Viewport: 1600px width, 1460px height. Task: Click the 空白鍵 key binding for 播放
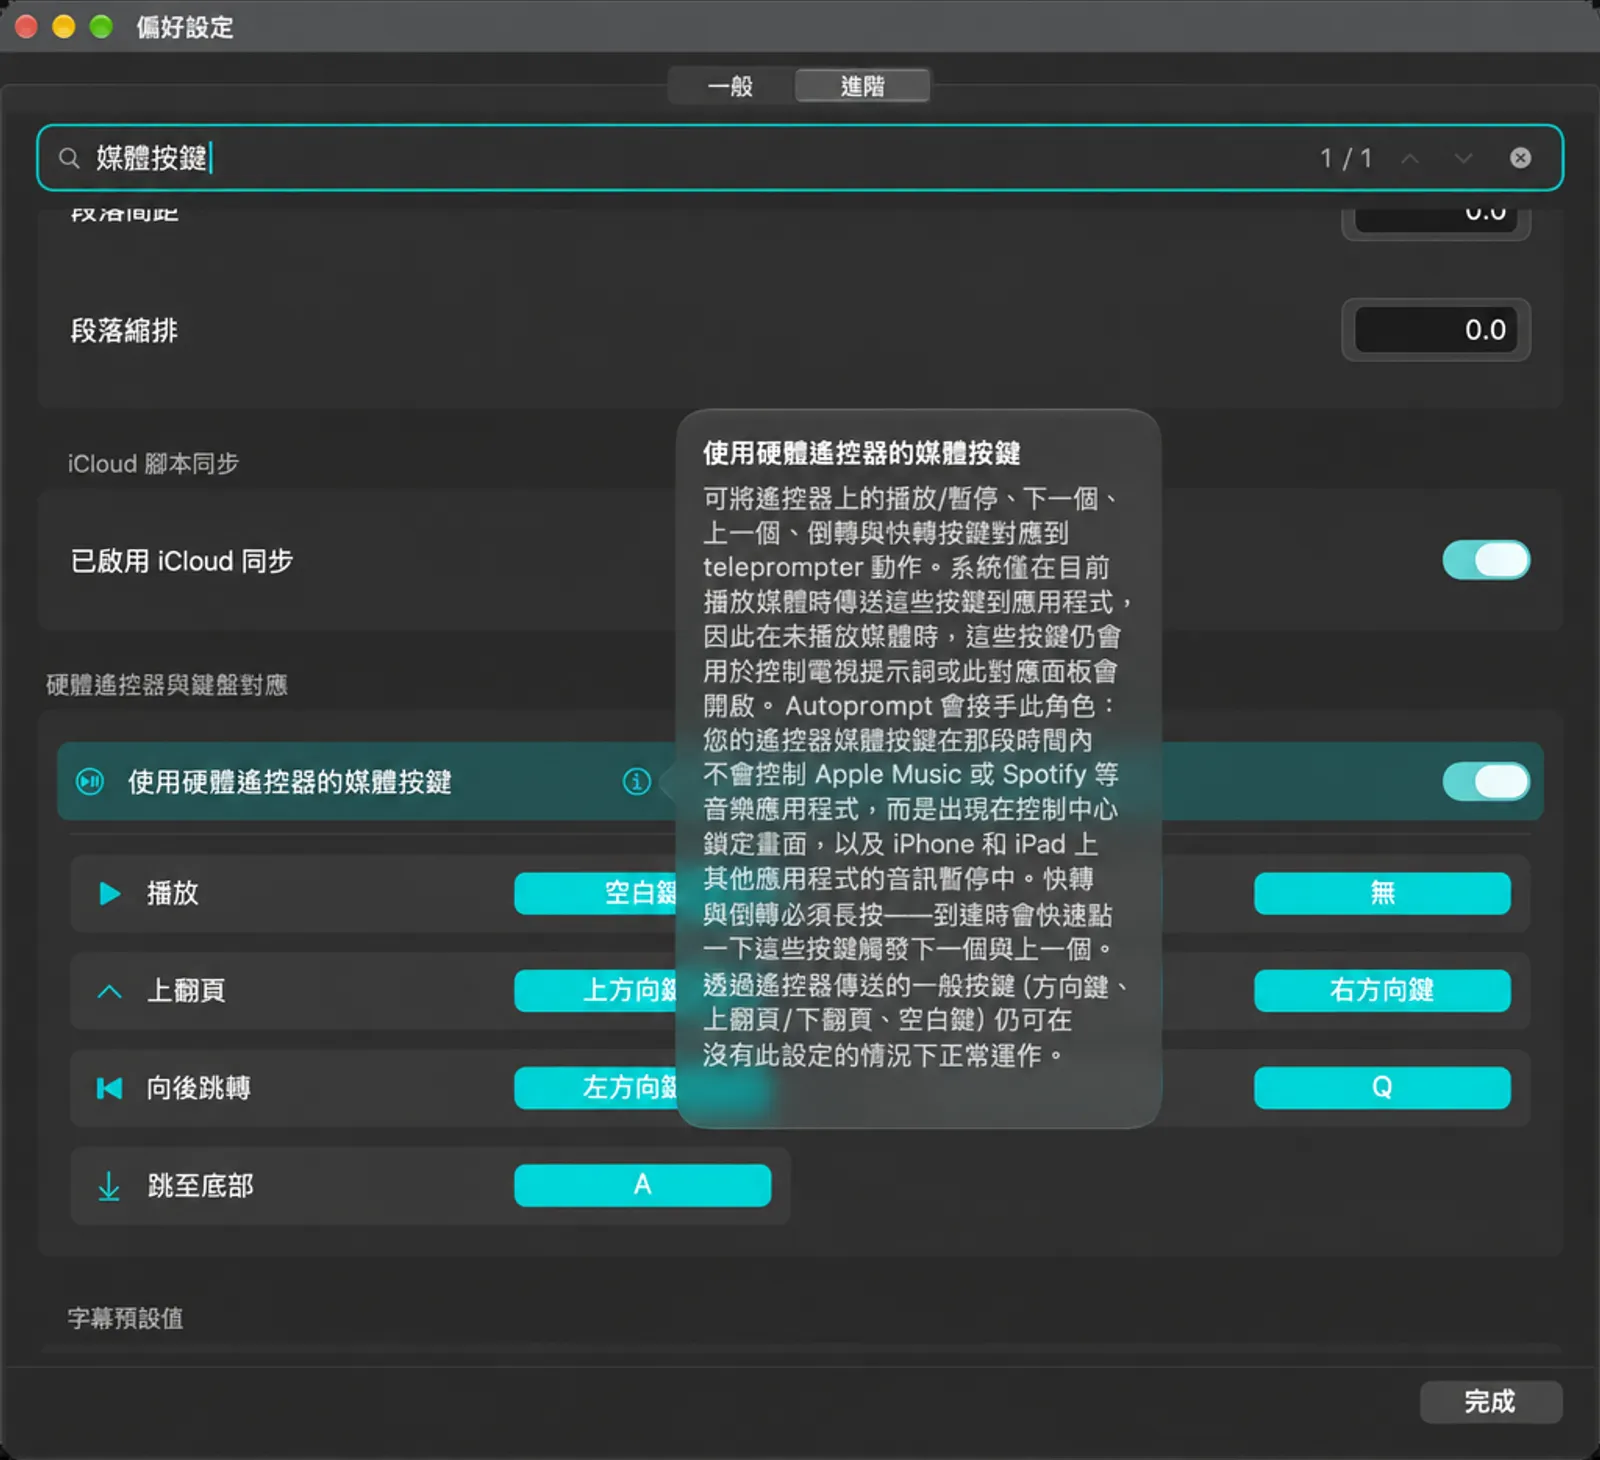[596, 893]
